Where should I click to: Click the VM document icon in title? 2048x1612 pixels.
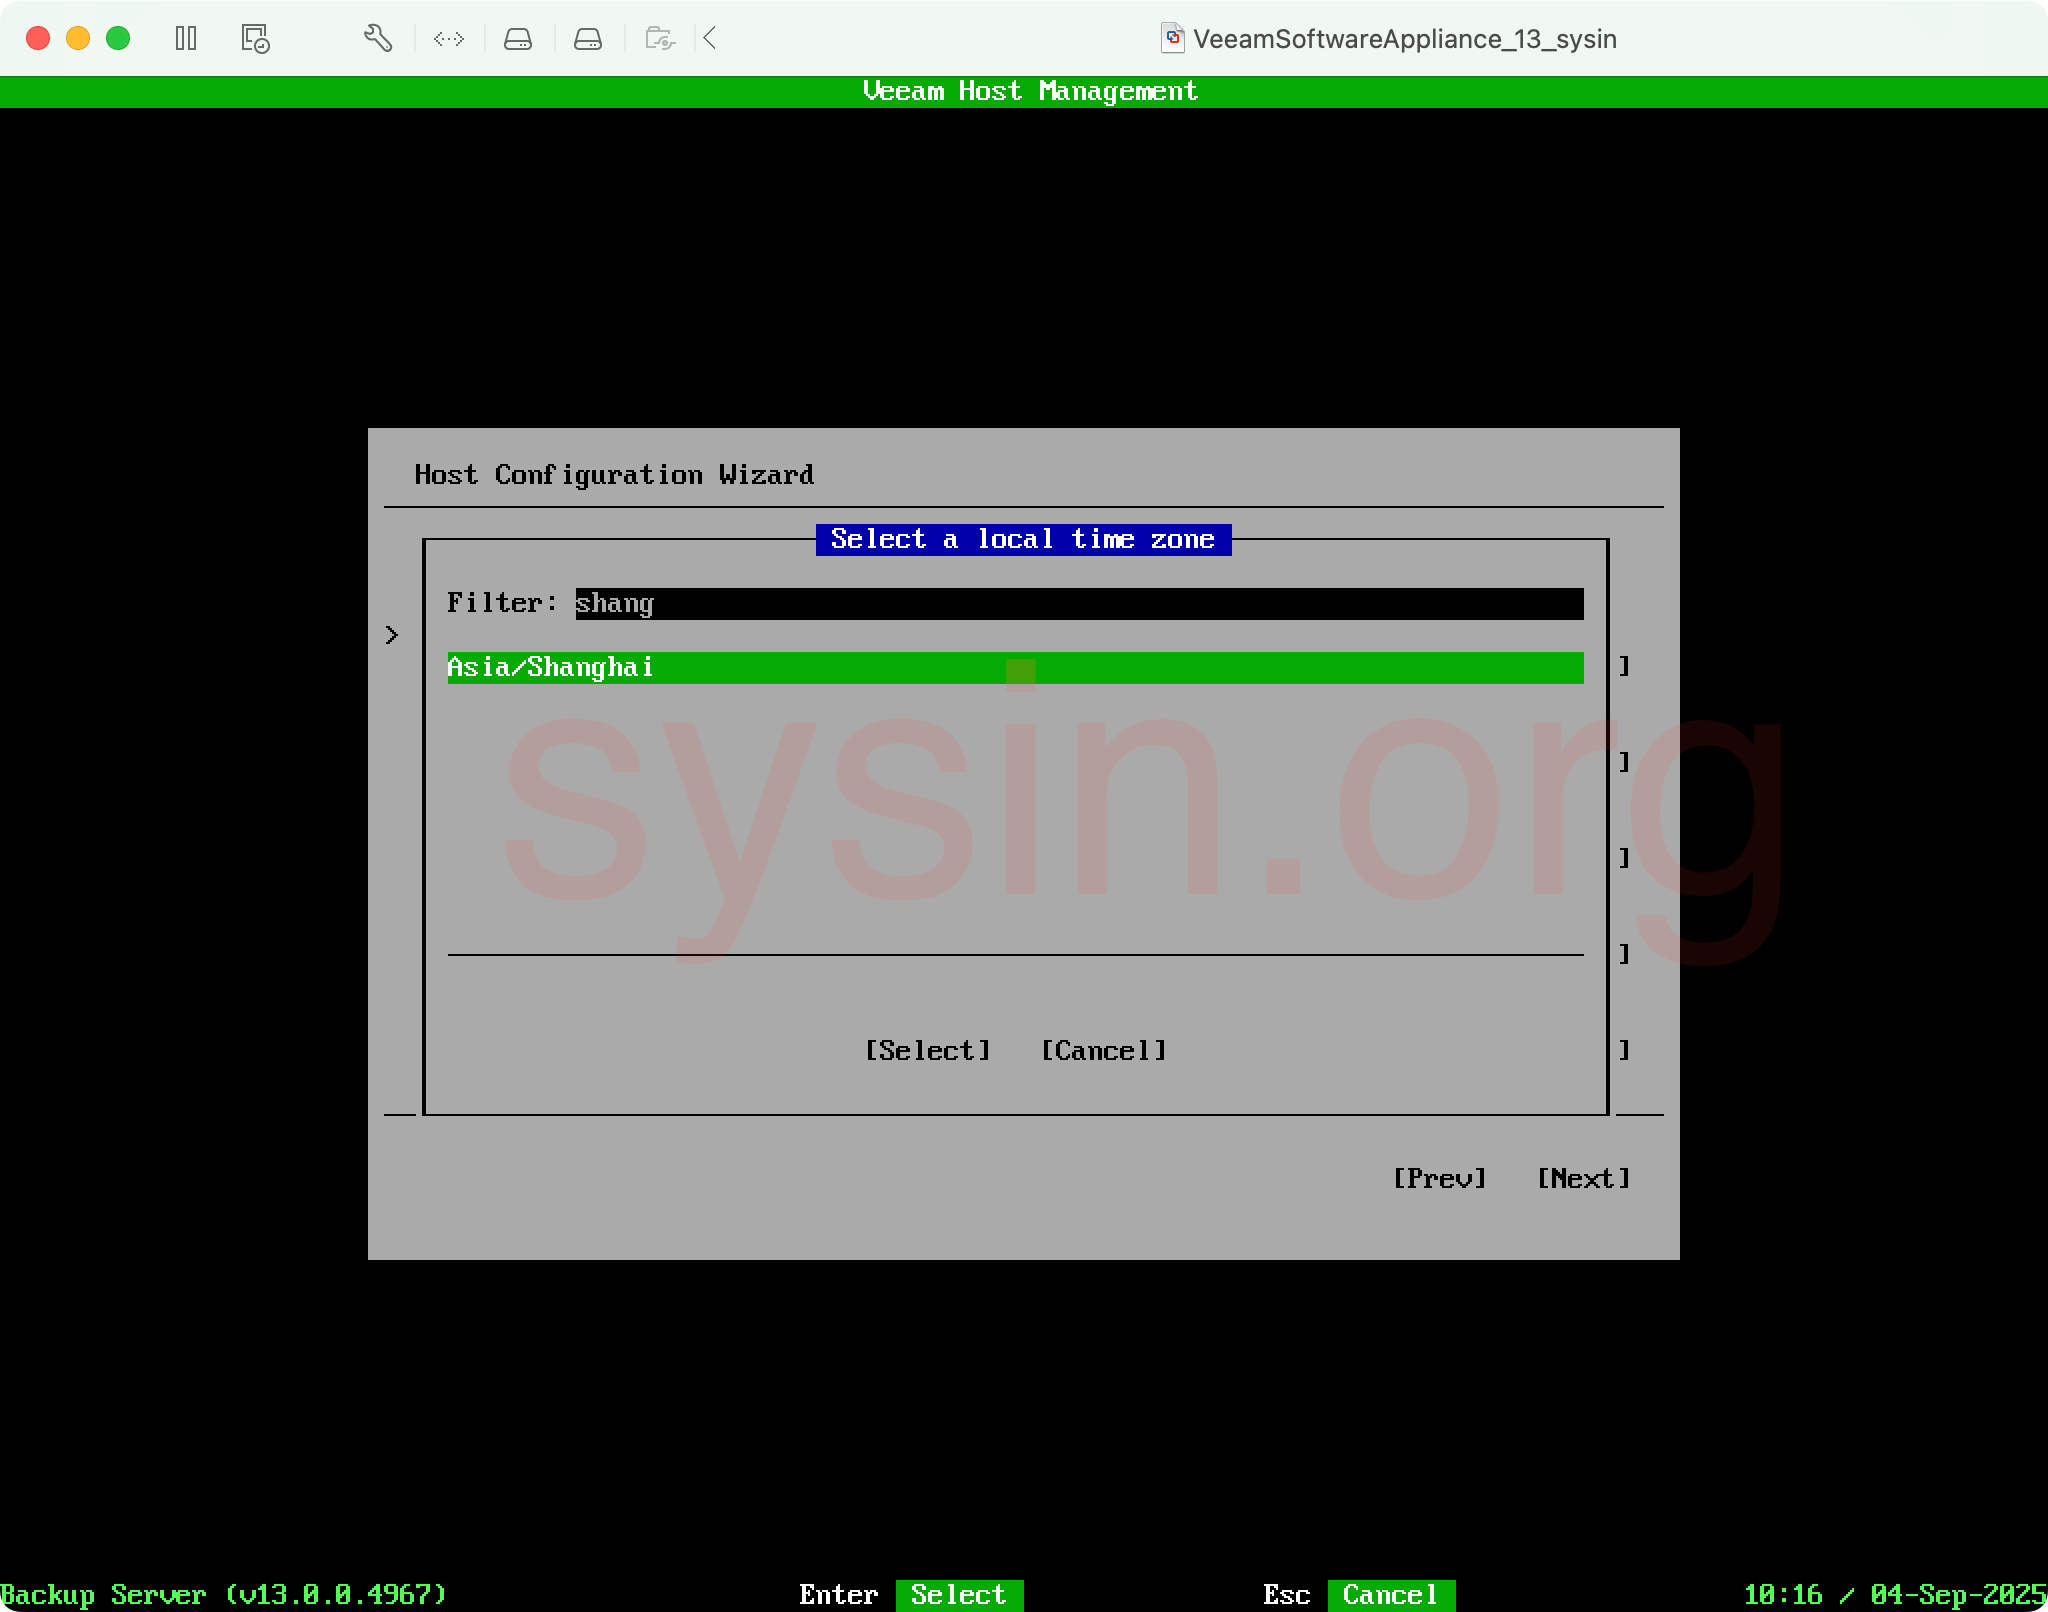tap(1172, 39)
